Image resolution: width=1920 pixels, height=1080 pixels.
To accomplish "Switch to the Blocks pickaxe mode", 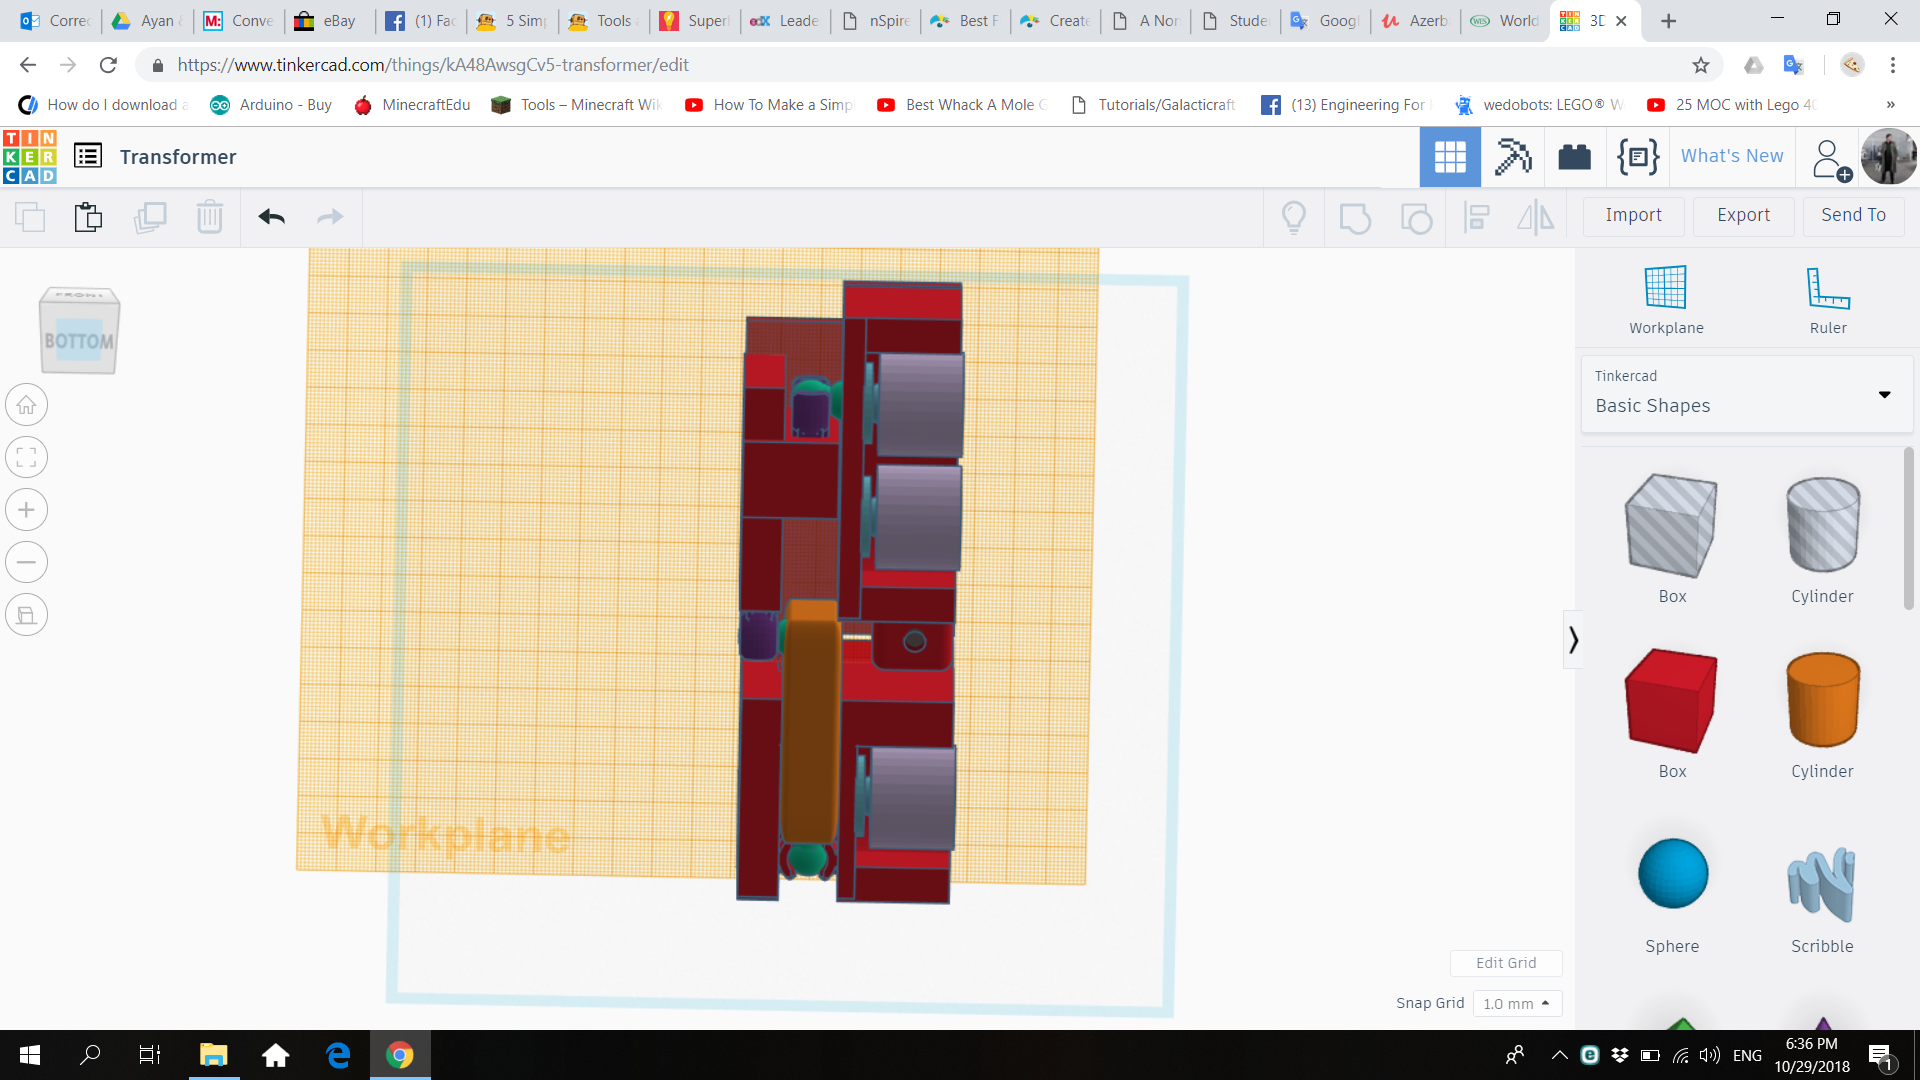I will click(x=1512, y=157).
